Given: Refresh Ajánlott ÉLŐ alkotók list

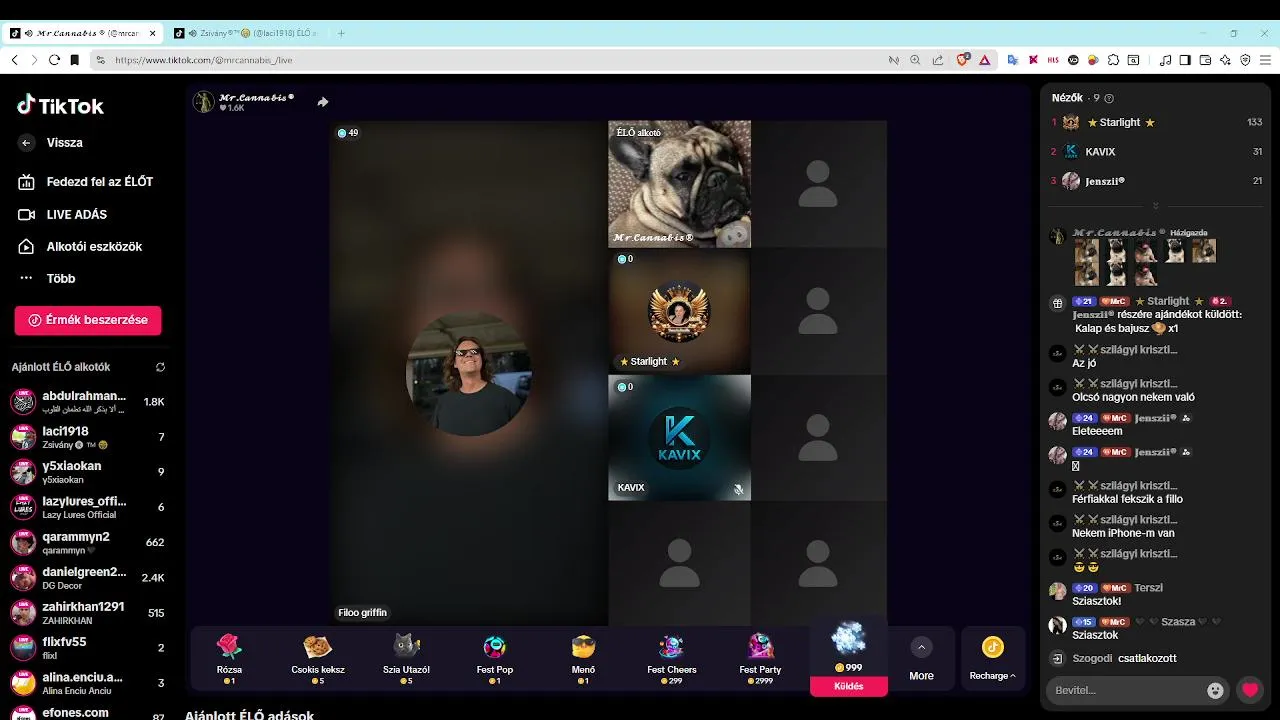Looking at the screenshot, I should (160, 367).
